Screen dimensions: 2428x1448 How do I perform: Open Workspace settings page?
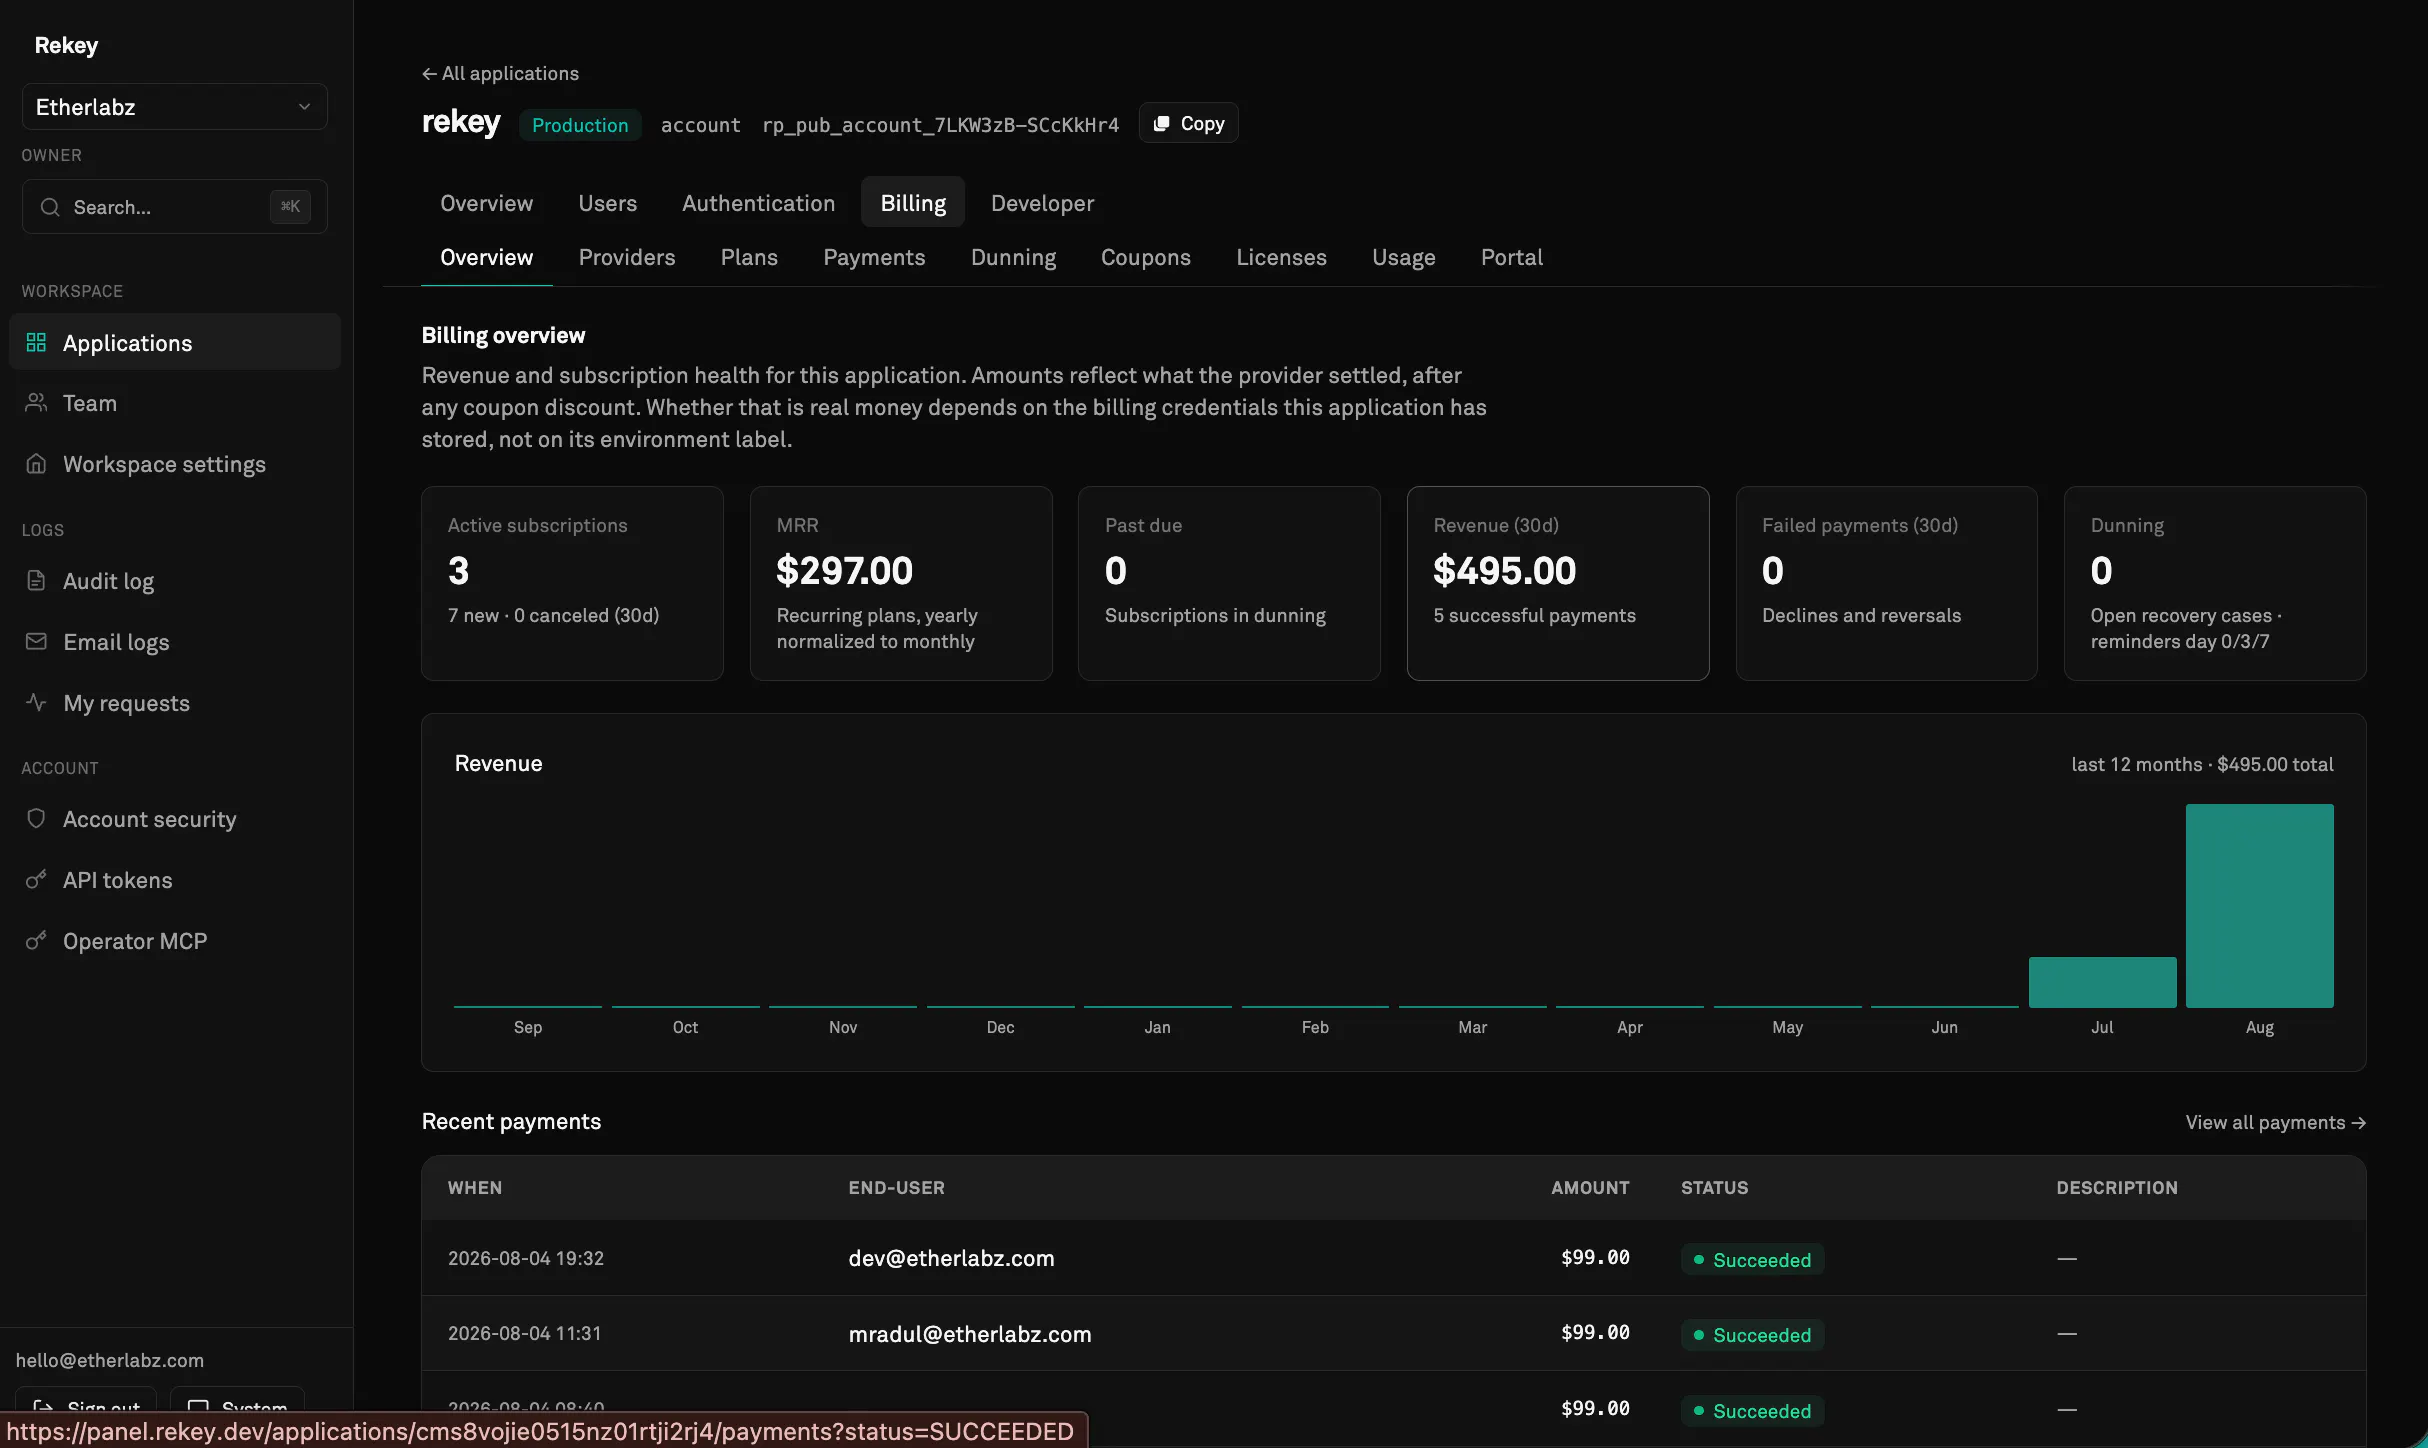click(175, 463)
